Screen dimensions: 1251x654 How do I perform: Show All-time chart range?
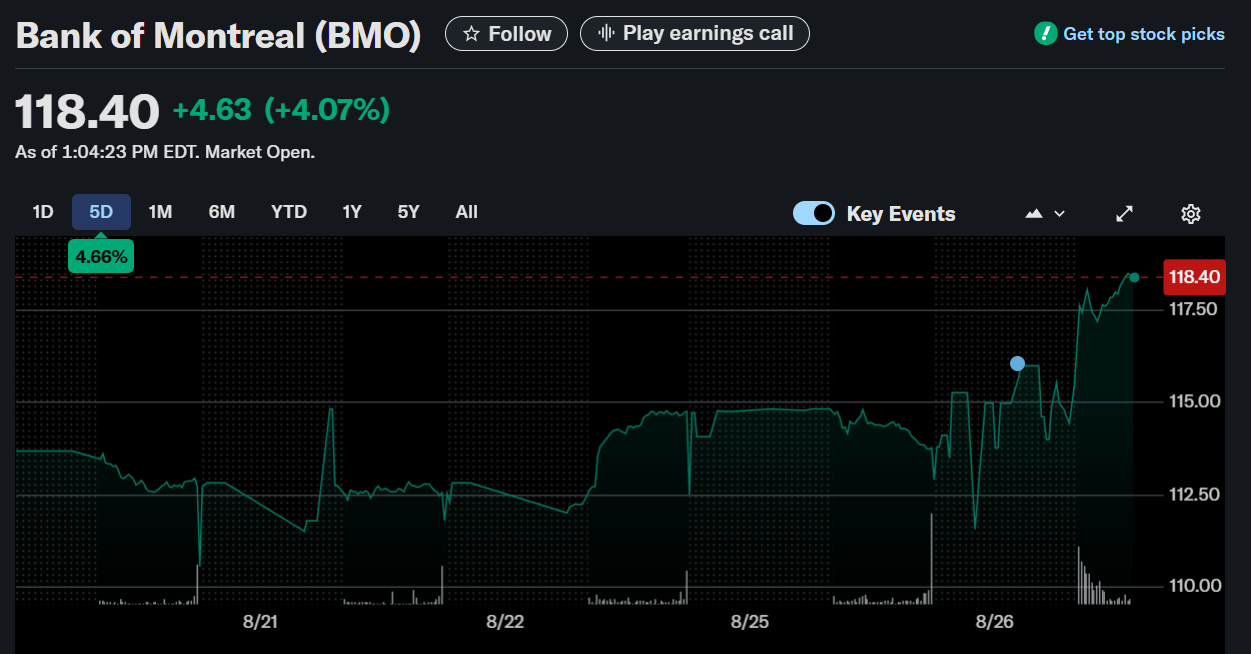pyautogui.click(x=466, y=212)
